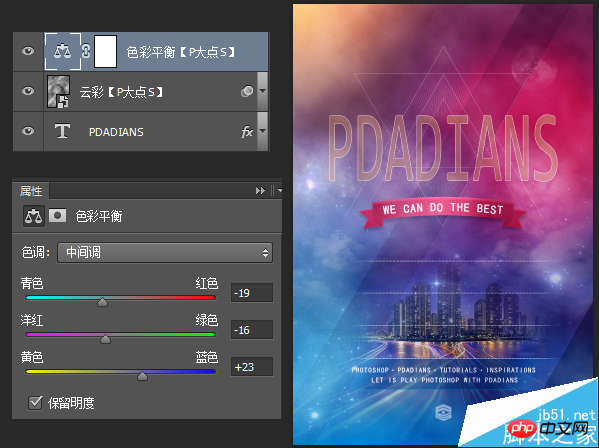Screen dimensions: 599x448
Task: Collapse the properties panel with double arrows
Action: tap(260, 190)
